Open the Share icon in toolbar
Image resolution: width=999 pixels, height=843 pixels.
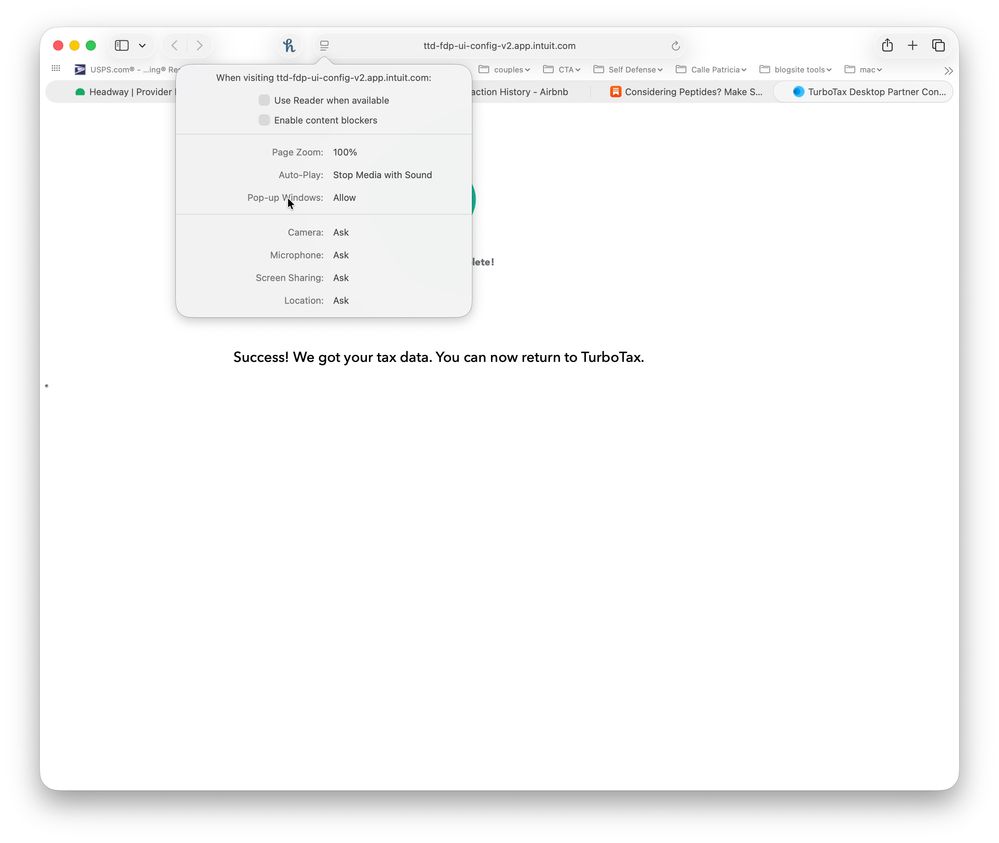coord(887,46)
